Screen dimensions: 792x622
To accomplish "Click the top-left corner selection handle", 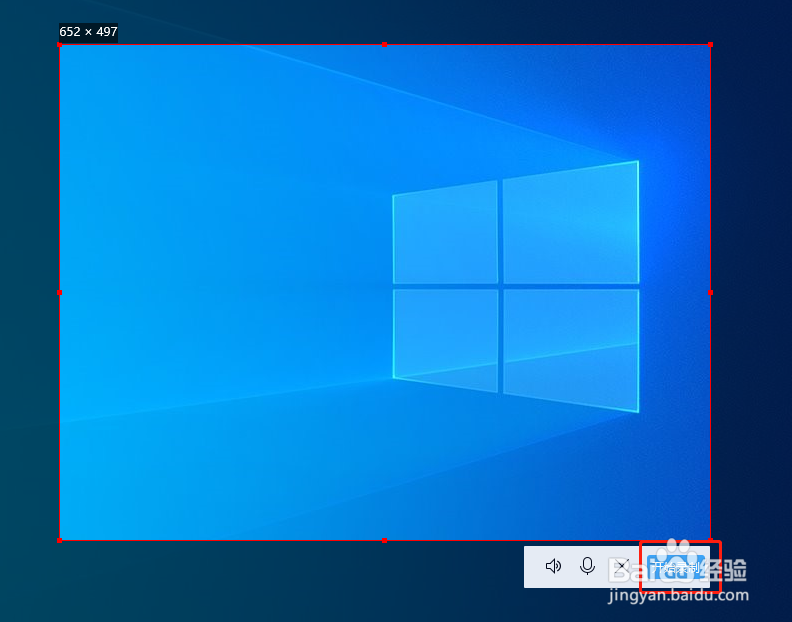I will (60, 45).
